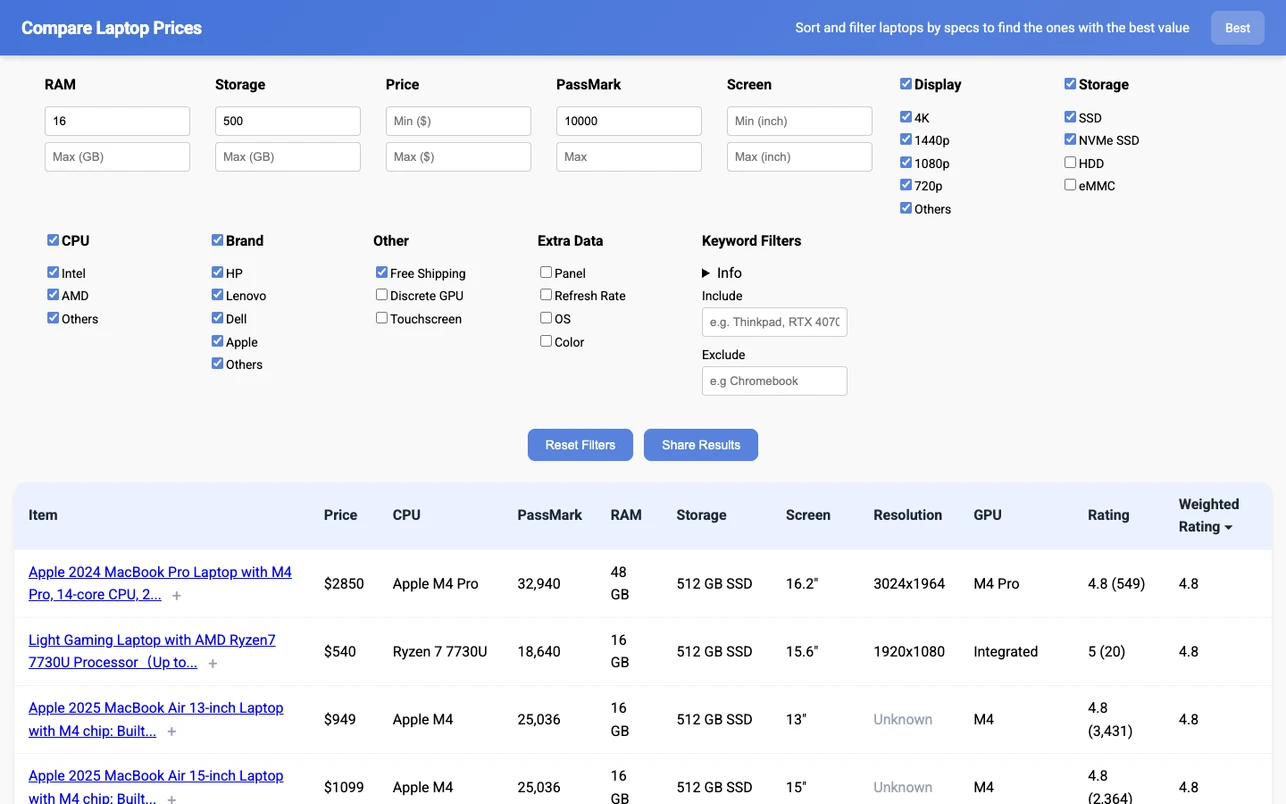Focus the RAM minimum input field
Image resolution: width=1286 pixels, height=804 pixels.
117,121
